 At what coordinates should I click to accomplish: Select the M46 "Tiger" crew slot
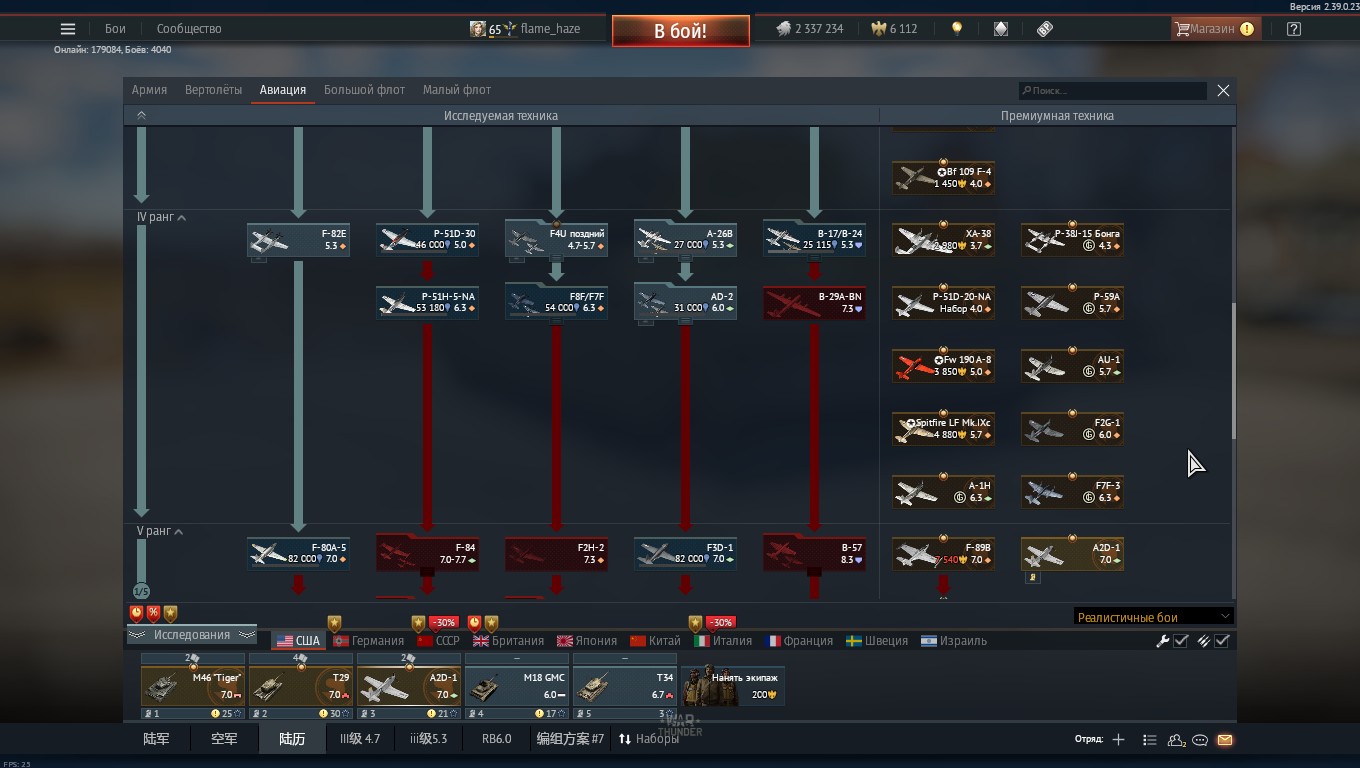click(x=192, y=686)
